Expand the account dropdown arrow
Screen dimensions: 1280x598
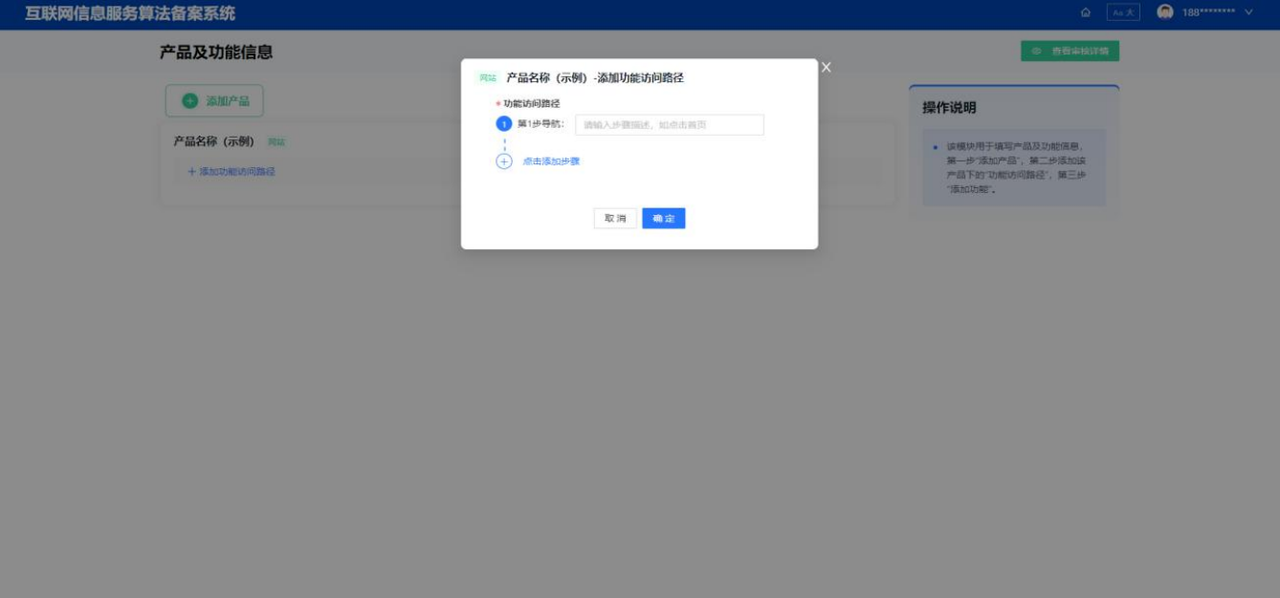(x=1248, y=13)
